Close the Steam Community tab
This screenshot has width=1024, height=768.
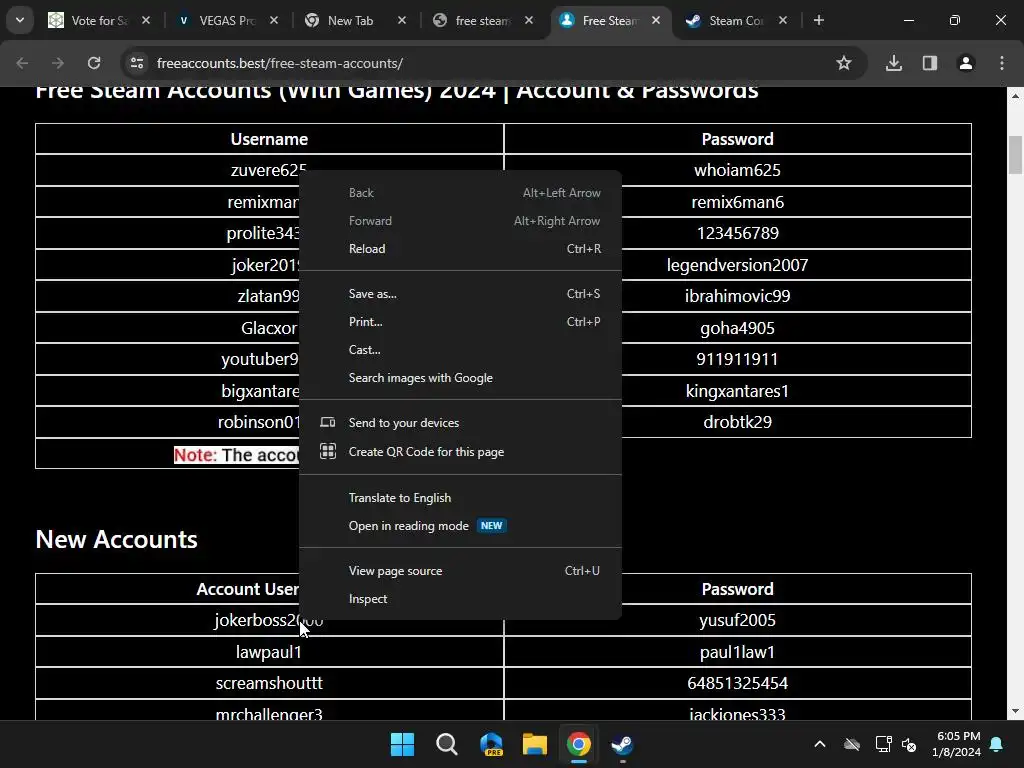782,20
